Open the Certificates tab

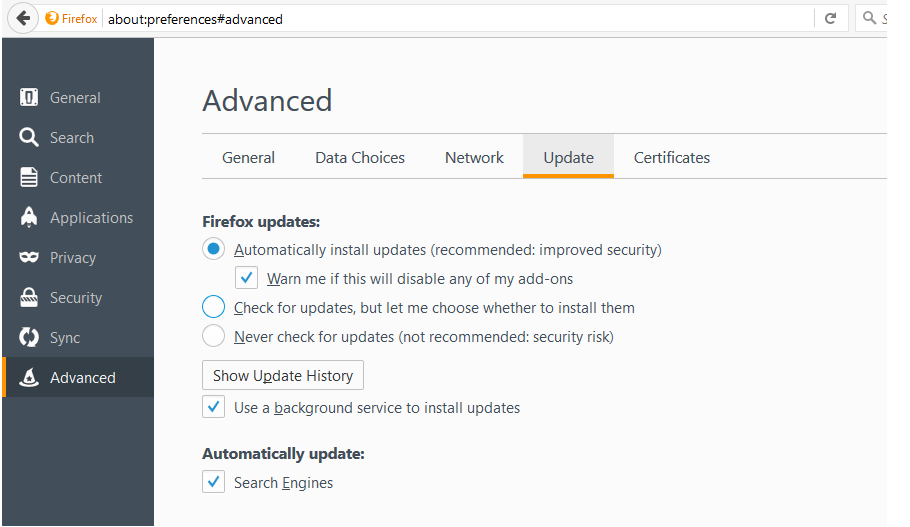[671, 157]
